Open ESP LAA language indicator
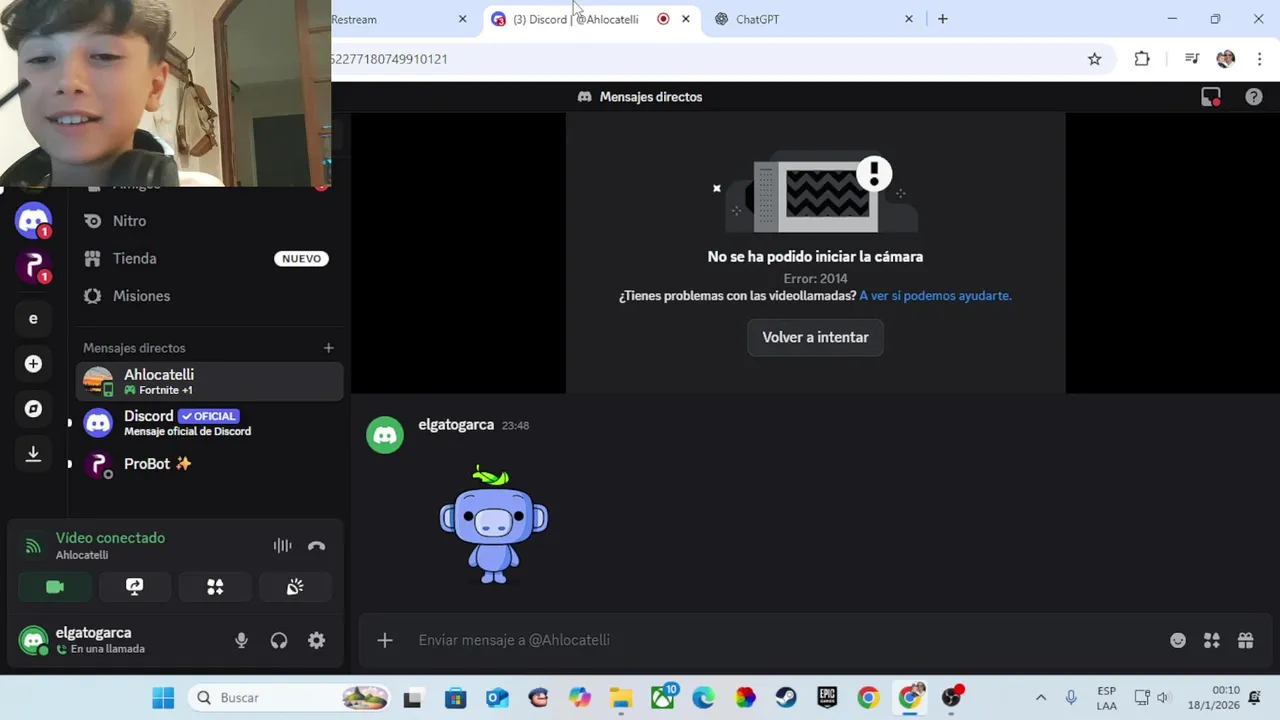 click(x=1106, y=698)
